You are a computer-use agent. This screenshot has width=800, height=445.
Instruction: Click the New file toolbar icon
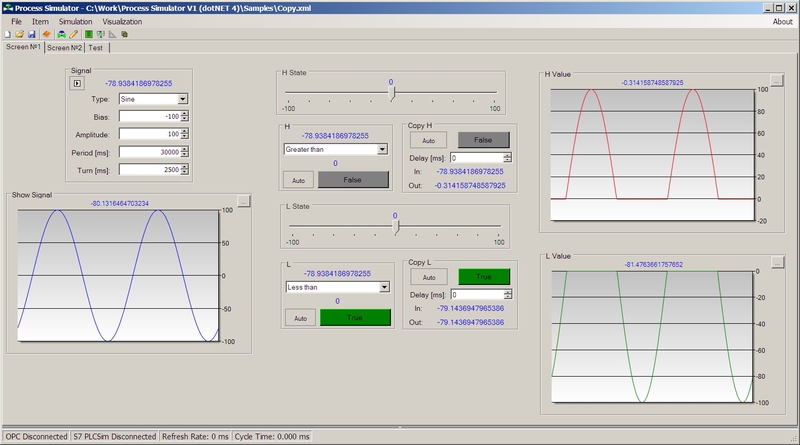[8, 33]
